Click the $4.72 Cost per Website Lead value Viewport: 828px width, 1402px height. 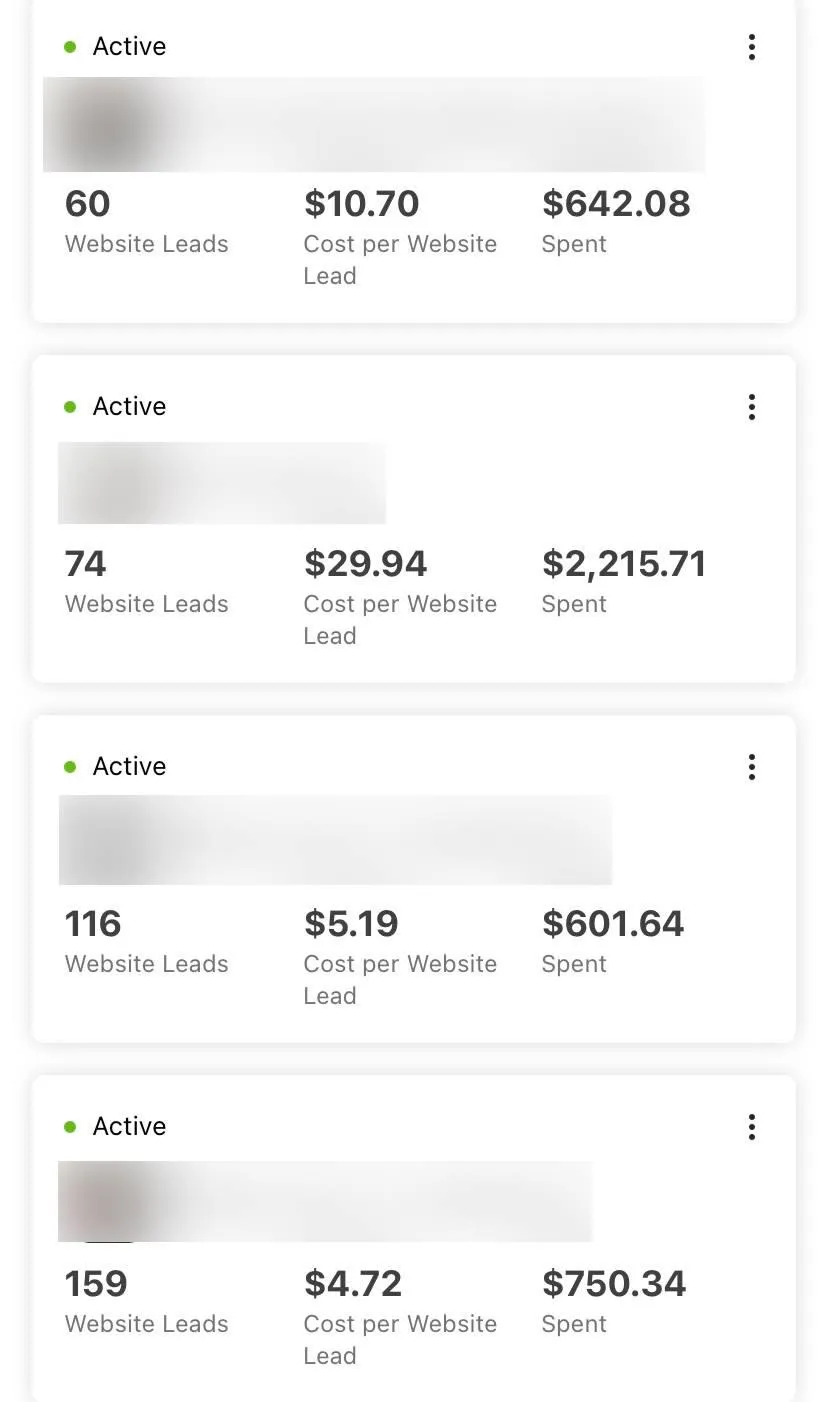pyautogui.click(x=353, y=1284)
